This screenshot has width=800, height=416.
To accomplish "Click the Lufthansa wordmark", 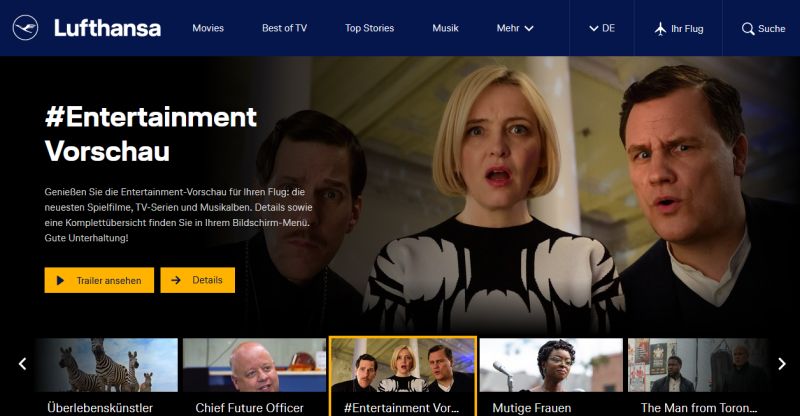I will tap(108, 28).
